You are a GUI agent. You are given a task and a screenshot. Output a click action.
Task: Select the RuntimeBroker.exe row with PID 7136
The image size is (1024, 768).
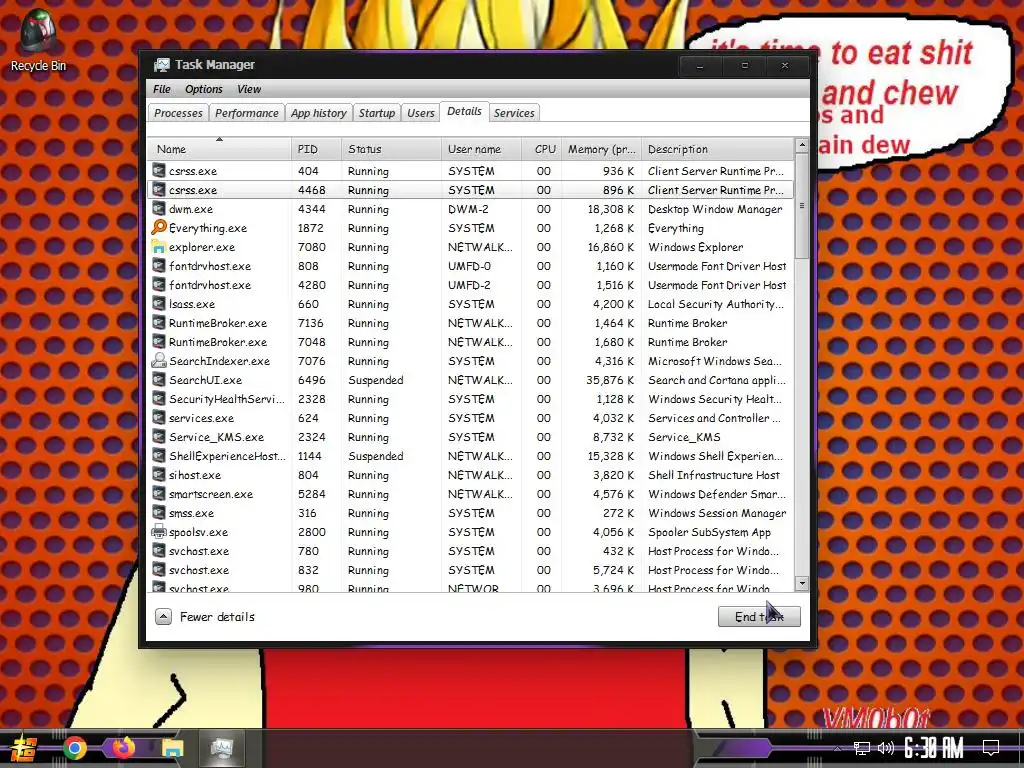pos(470,323)
